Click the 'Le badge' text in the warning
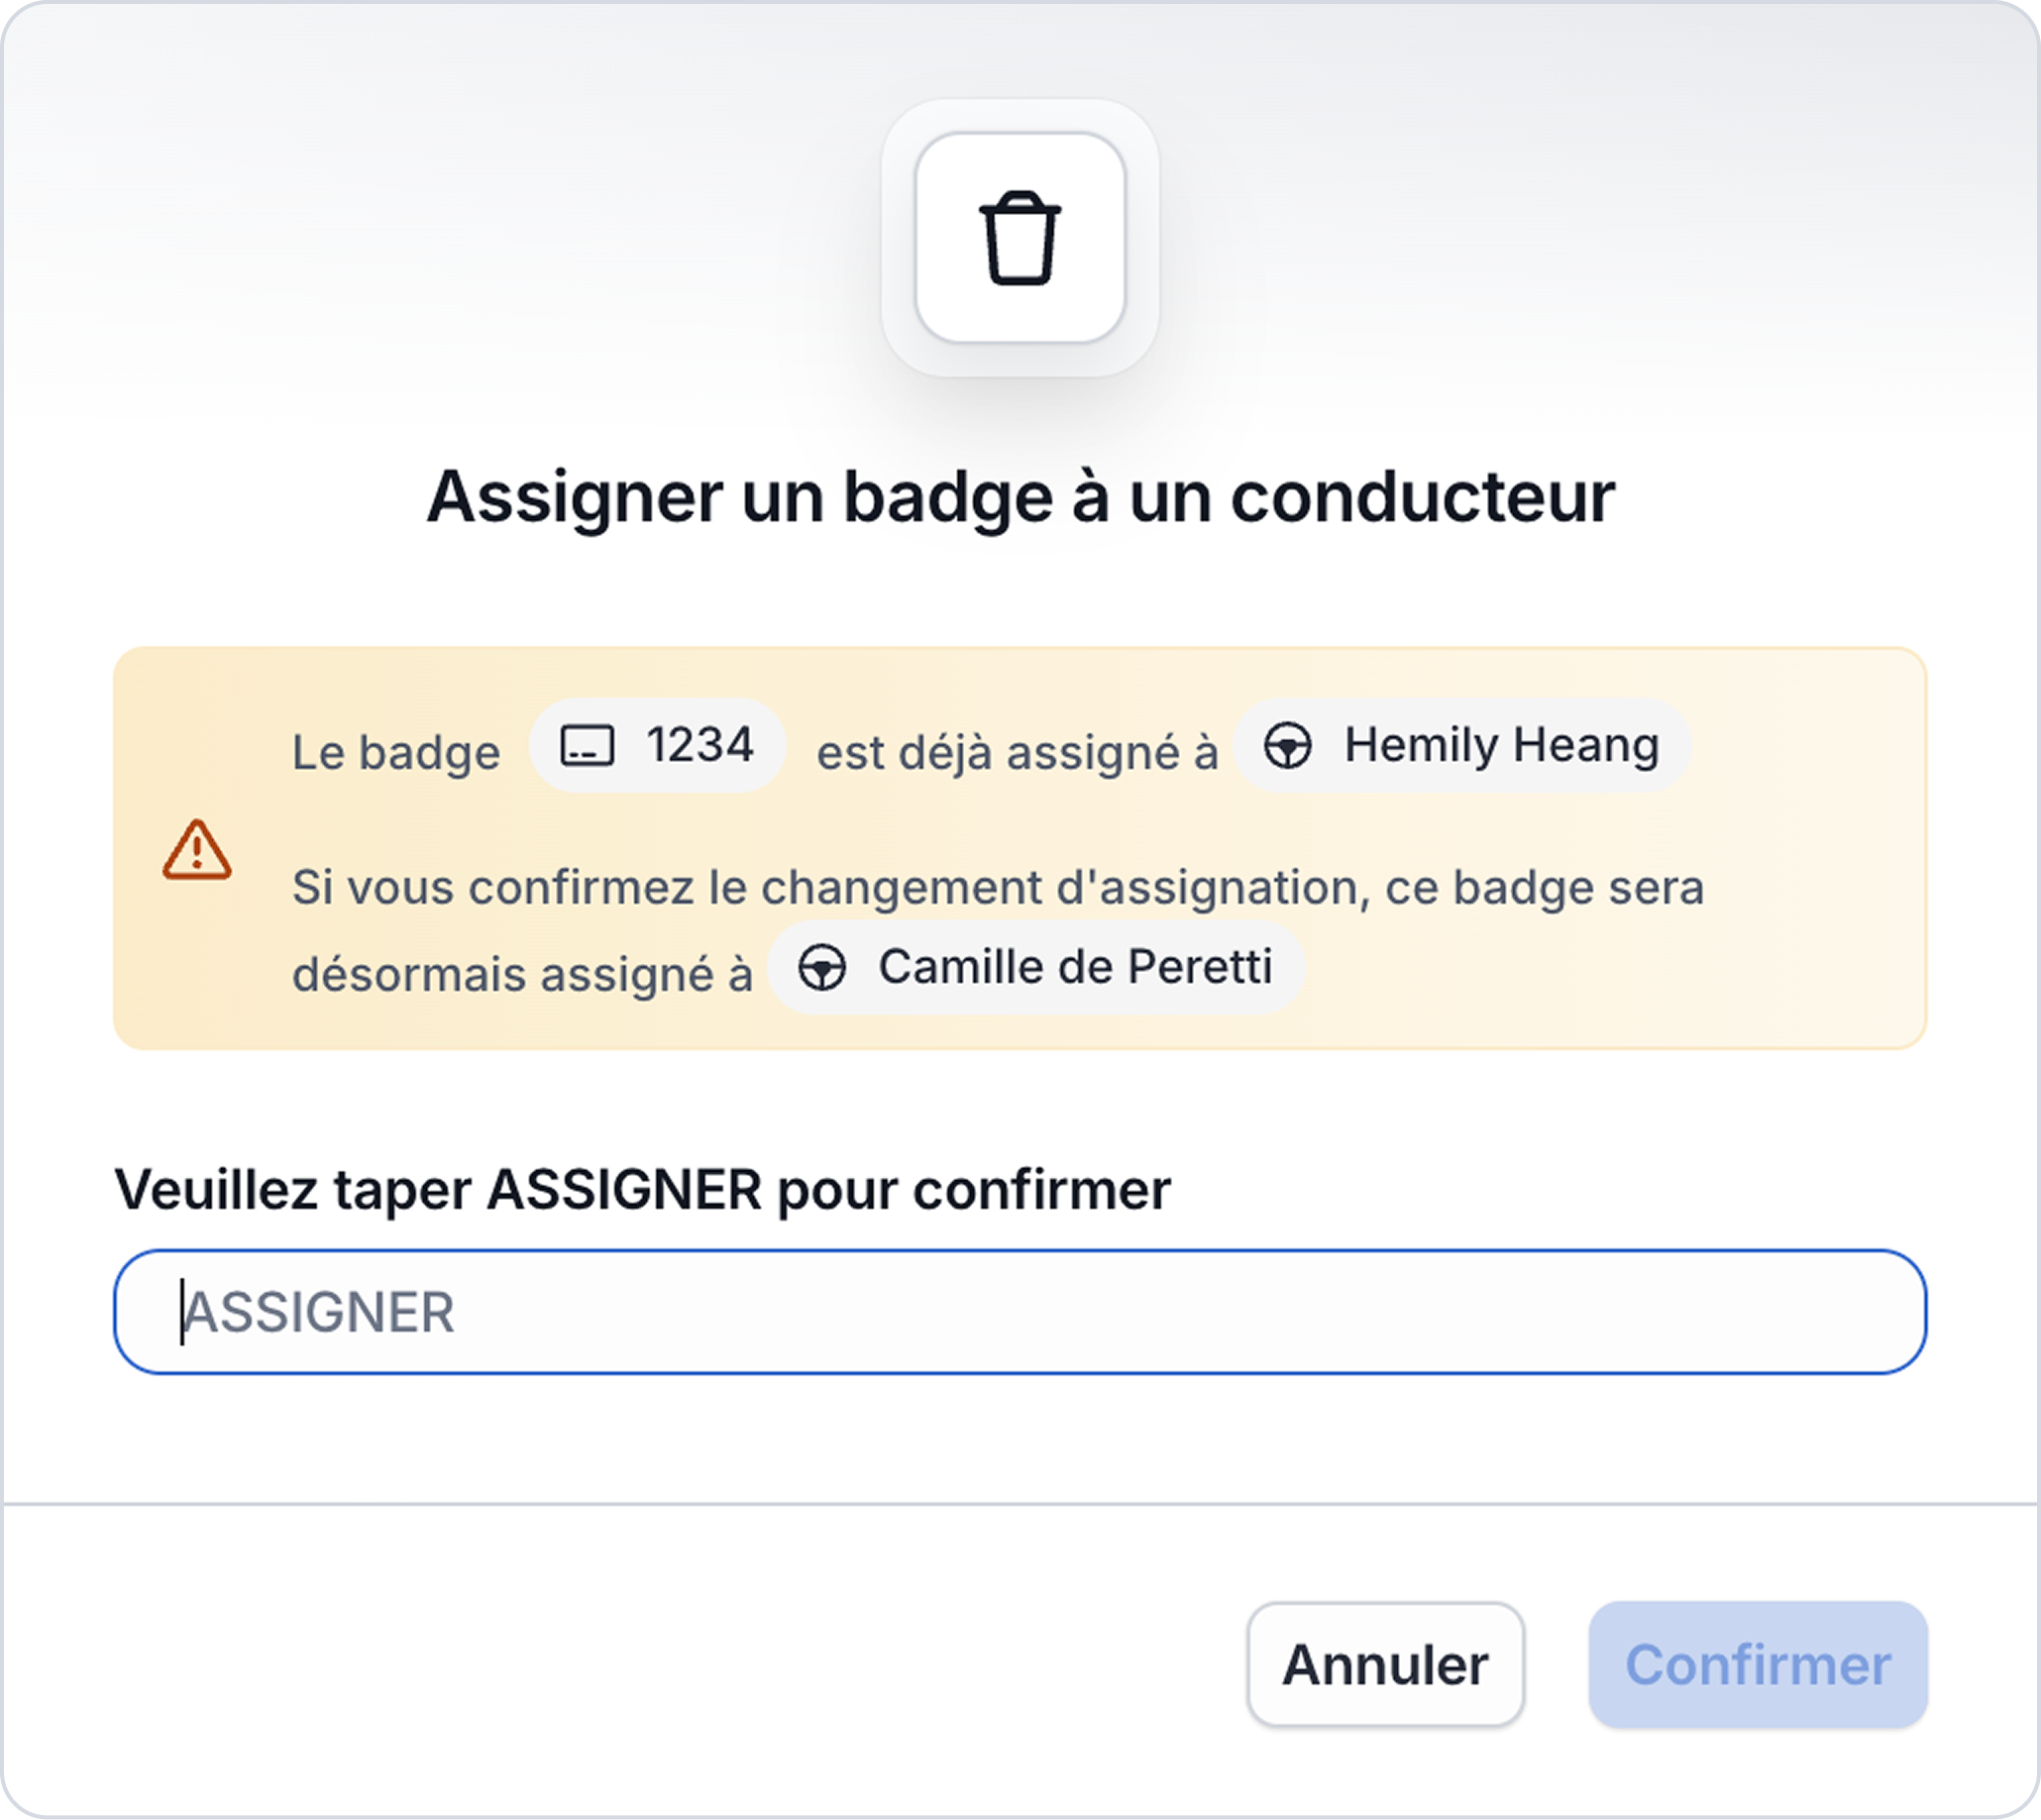The image size is (2041, 1820). click(396, 752)
